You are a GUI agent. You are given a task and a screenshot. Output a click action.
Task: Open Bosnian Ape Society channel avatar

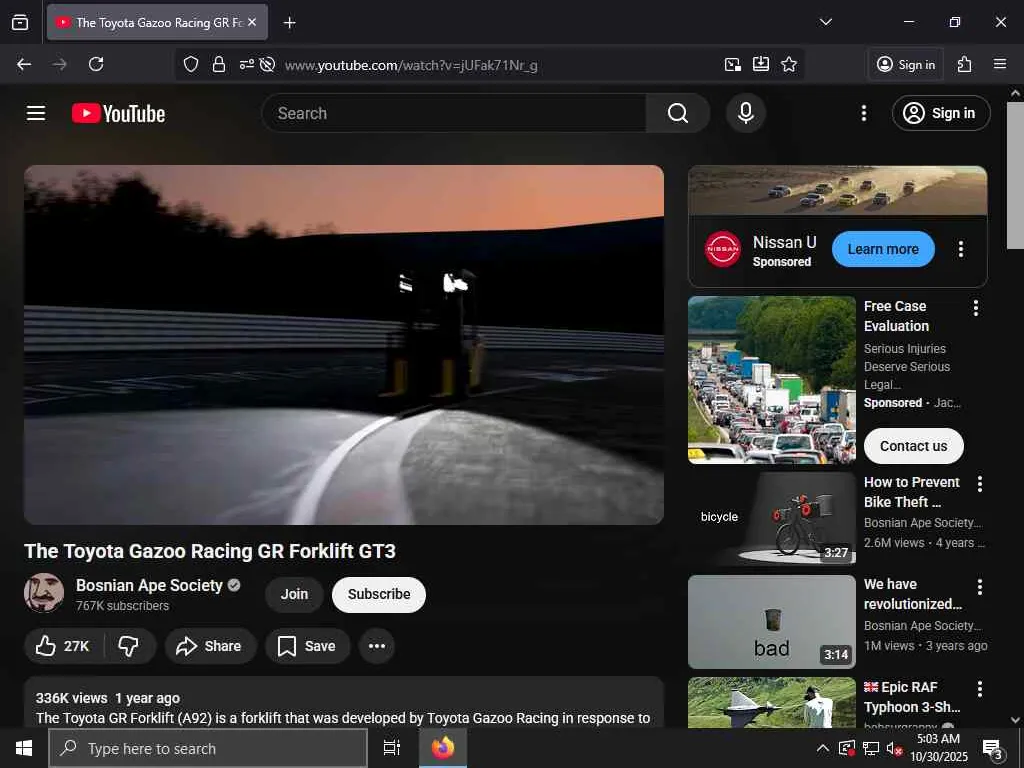44,593
